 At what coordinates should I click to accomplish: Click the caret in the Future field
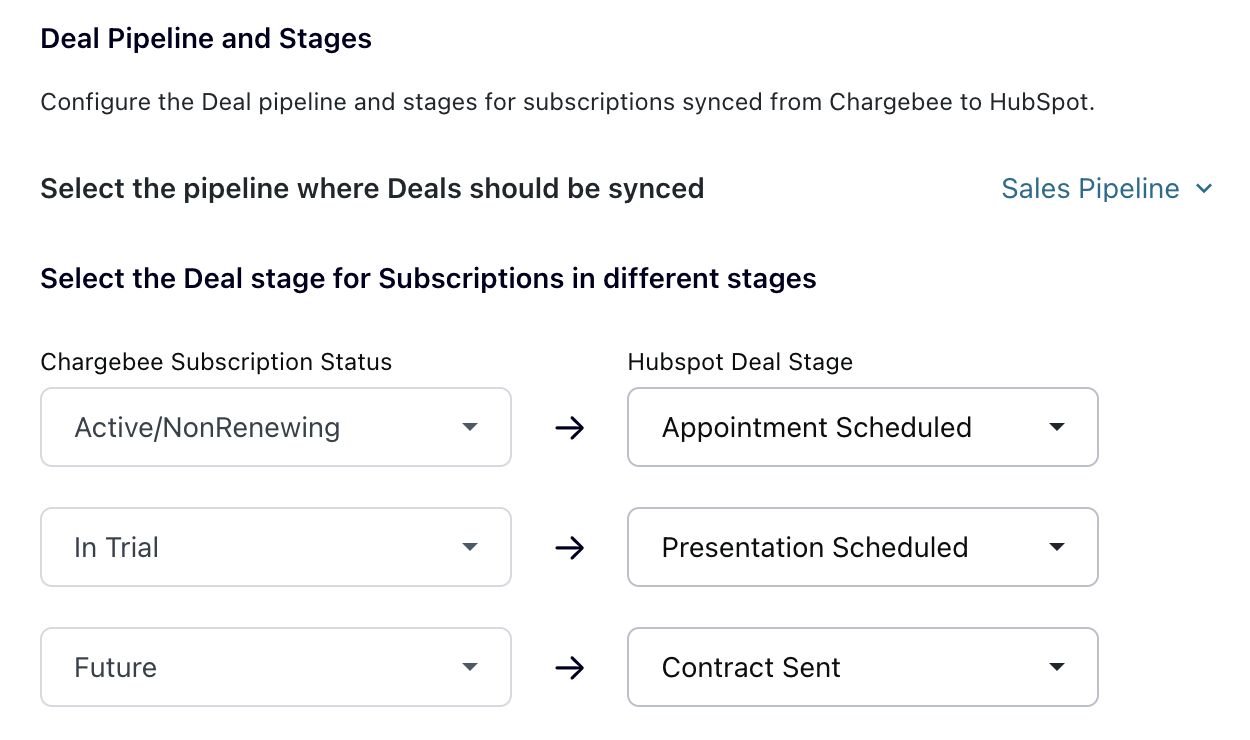pos(470,668)
